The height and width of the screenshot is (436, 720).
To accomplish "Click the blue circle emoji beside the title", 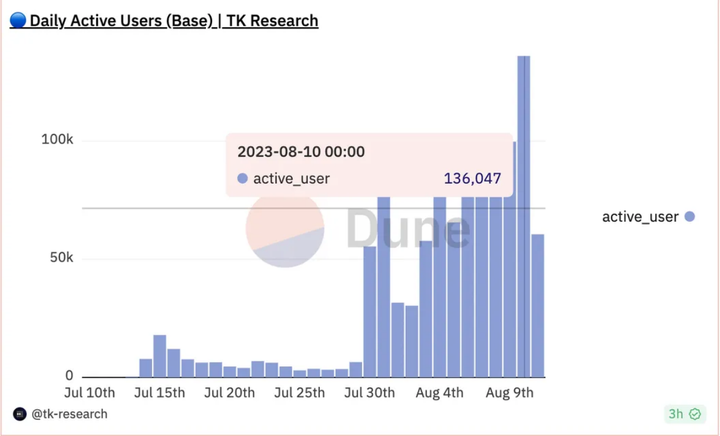I will [18, 21].
